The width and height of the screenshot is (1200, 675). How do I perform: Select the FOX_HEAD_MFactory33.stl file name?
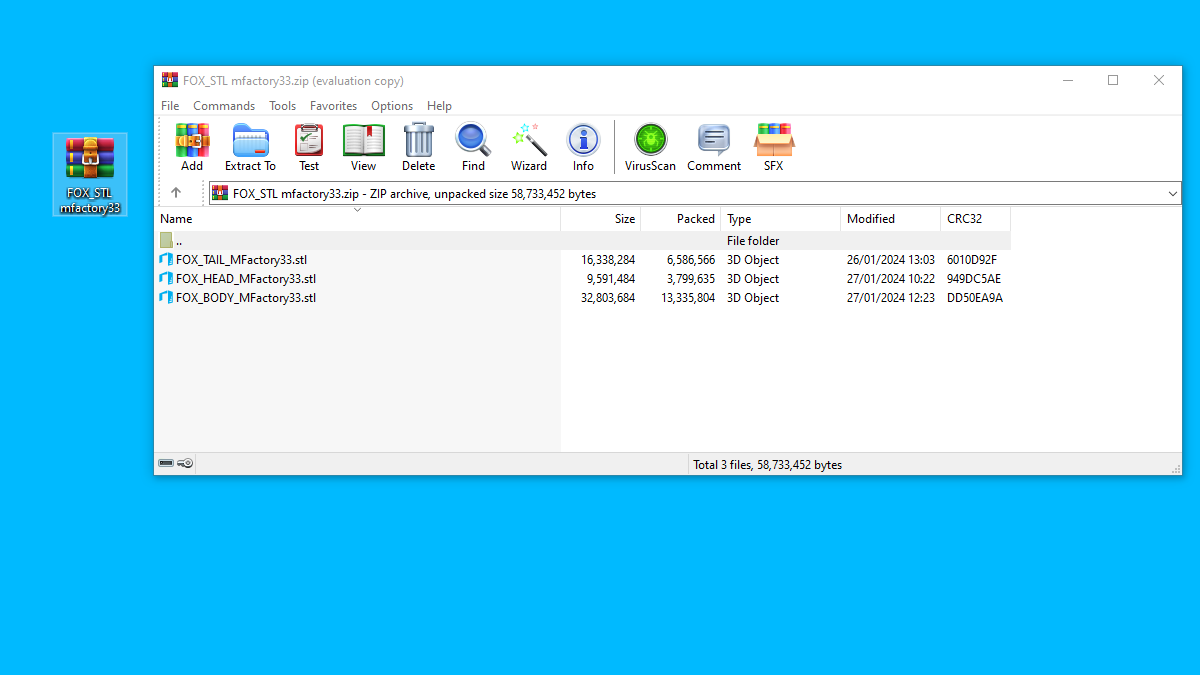click(x=246, y=279)
